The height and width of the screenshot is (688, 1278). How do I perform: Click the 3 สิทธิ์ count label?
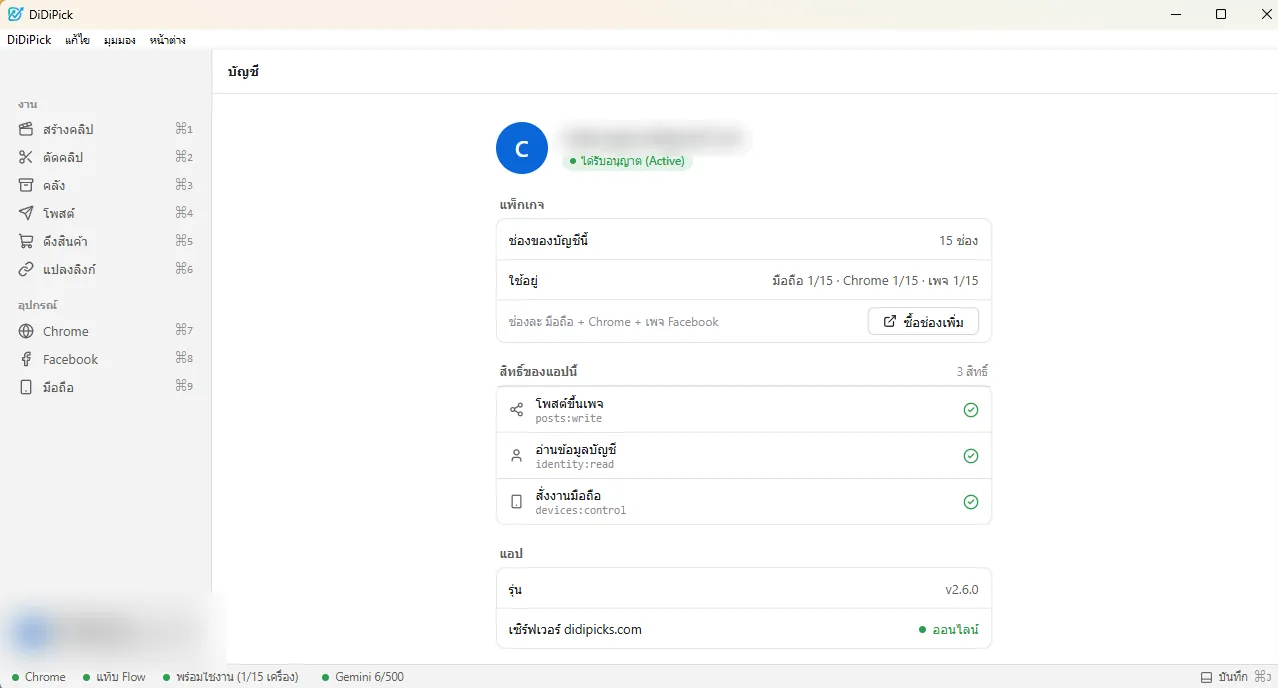coord(972,372)
